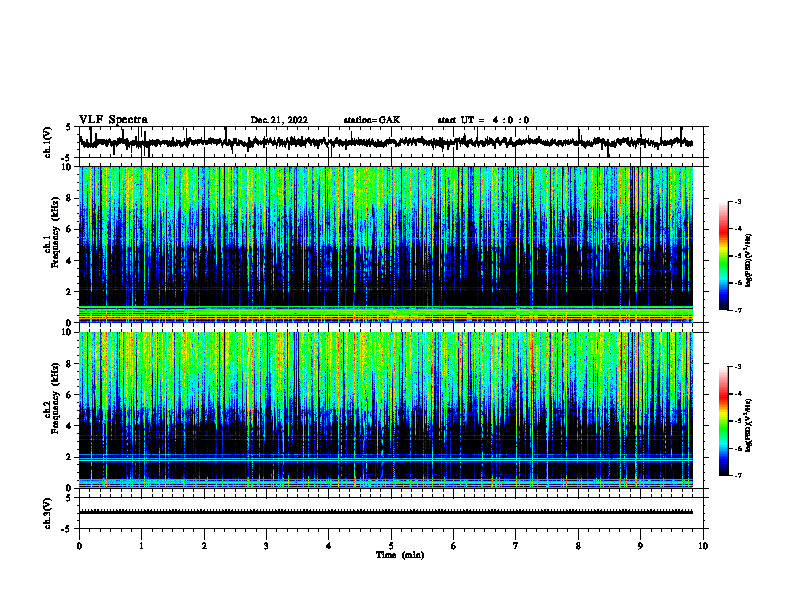
Task: Click the "10" tick on the time axis
Action: pyautogui.click(x=703, y=546)
